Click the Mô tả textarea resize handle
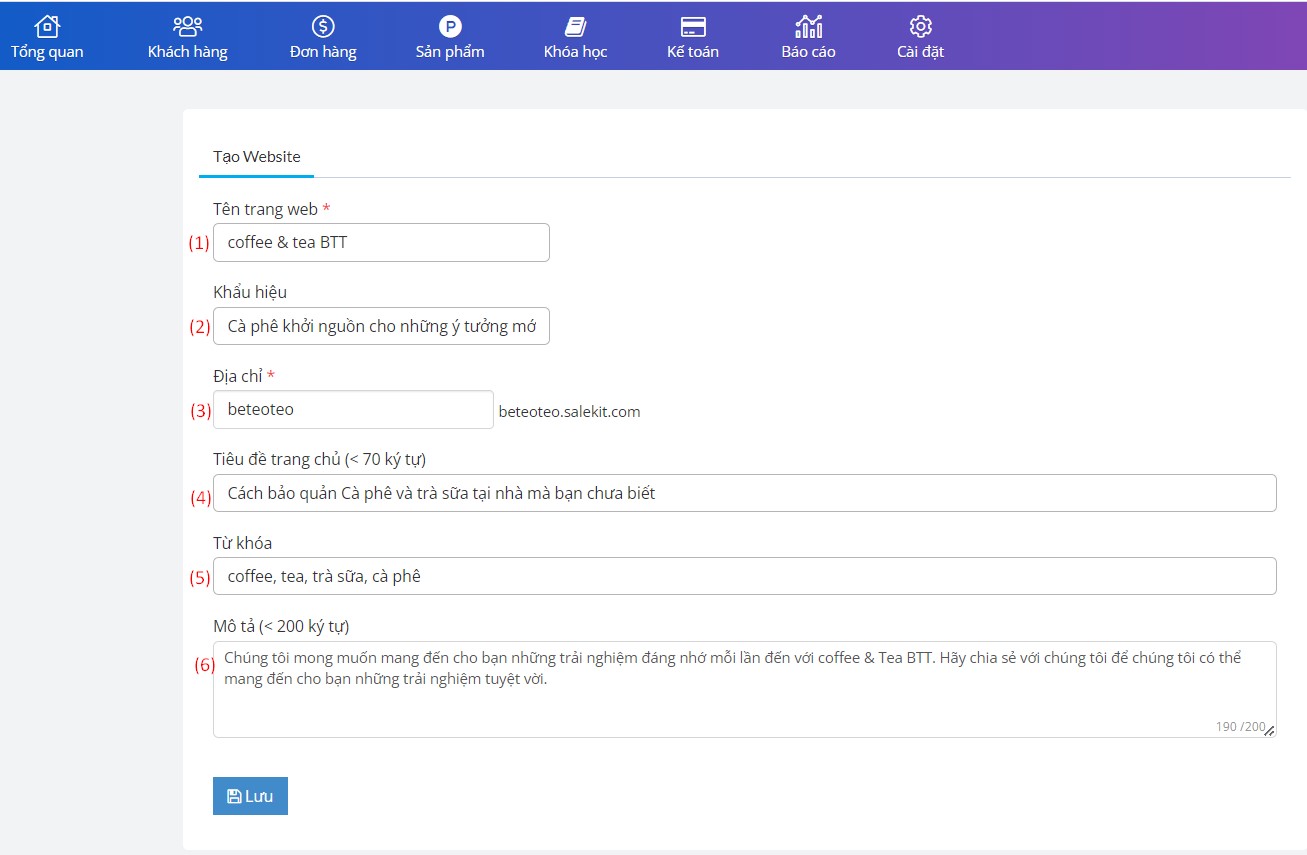This screenshot has height=855, width=1307. click(x=1270, y=732)
